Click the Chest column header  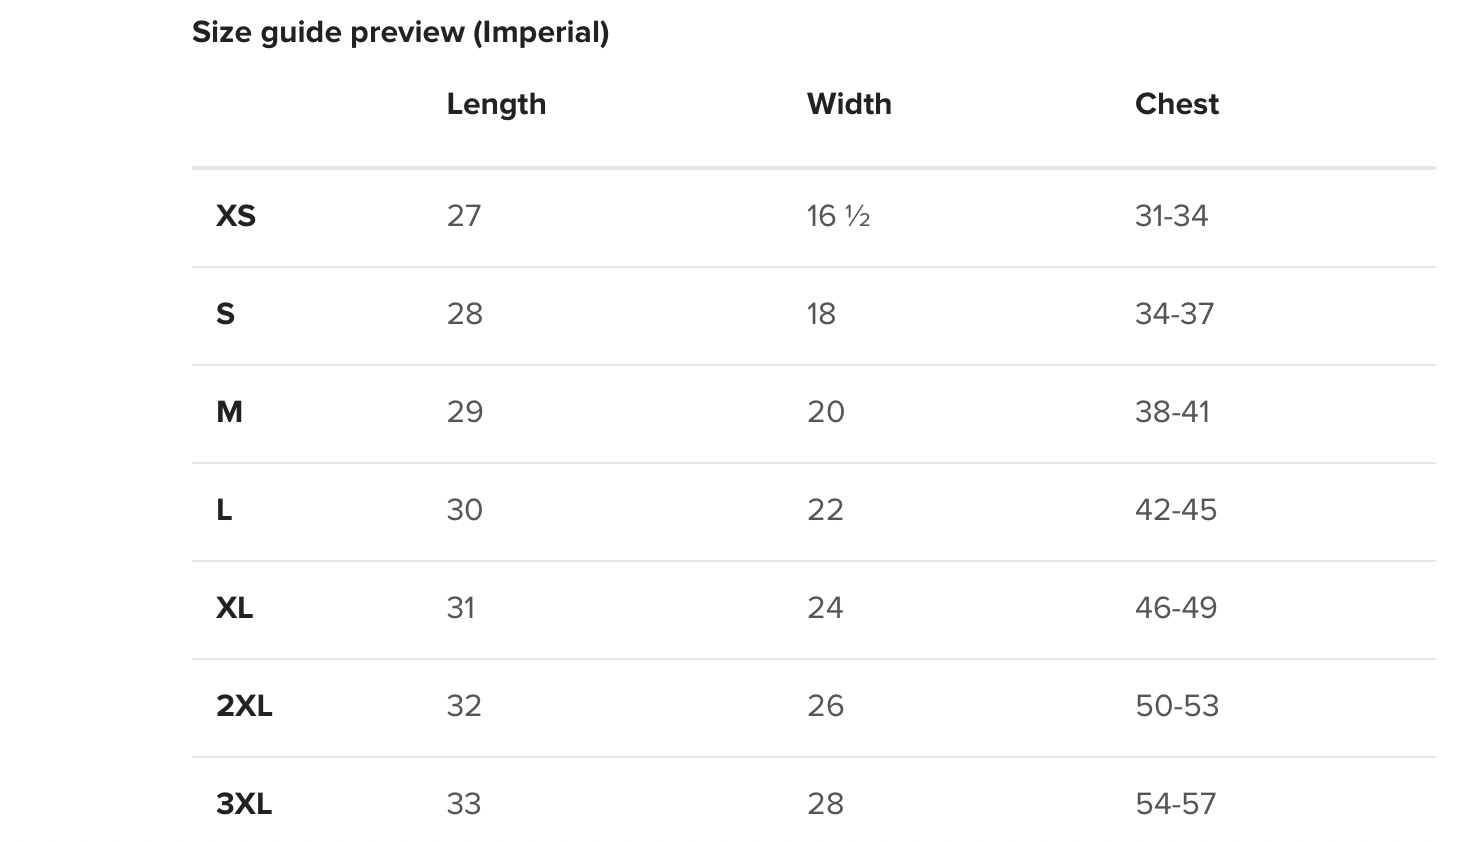click(1177, 104)
